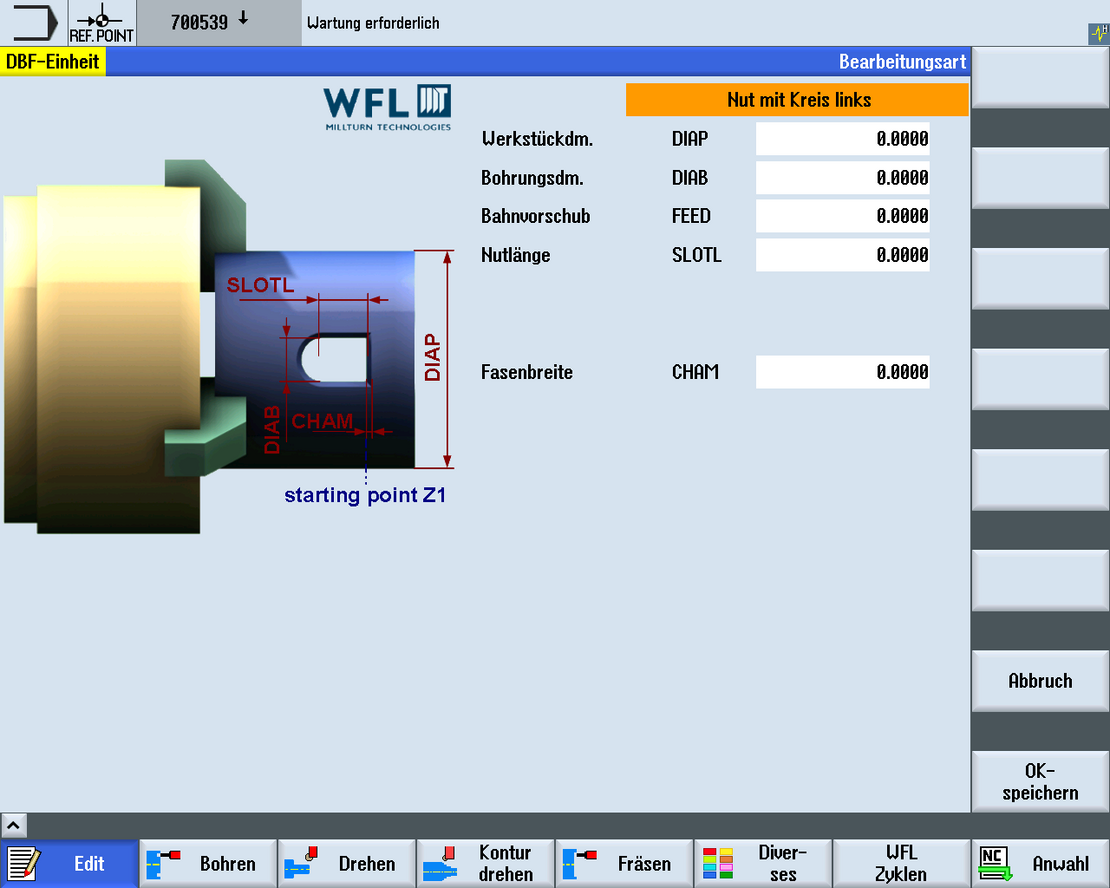Click the Bohrungsdm. DIAB value field

842,178
